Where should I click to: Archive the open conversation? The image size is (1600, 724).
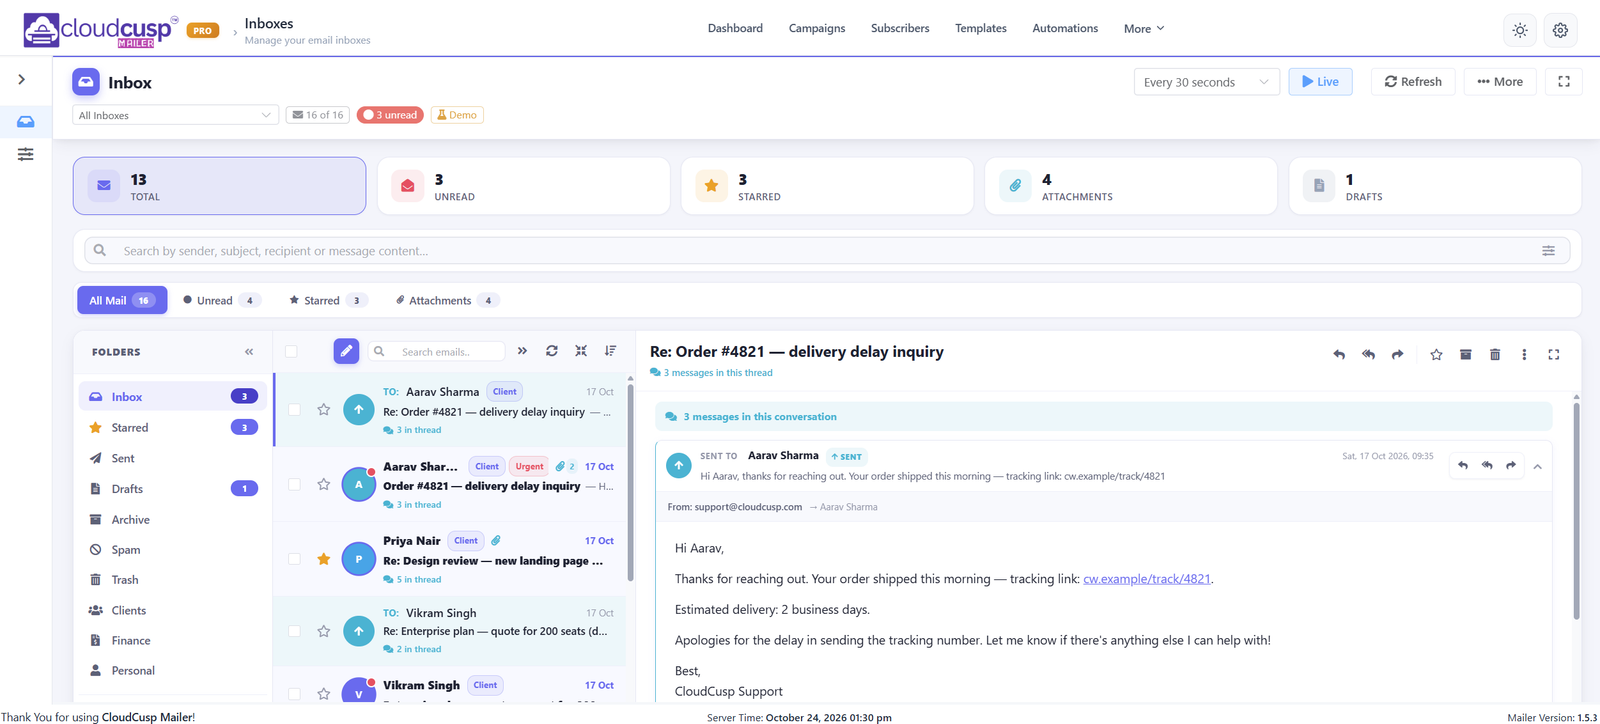click(x=1465, y=354)
